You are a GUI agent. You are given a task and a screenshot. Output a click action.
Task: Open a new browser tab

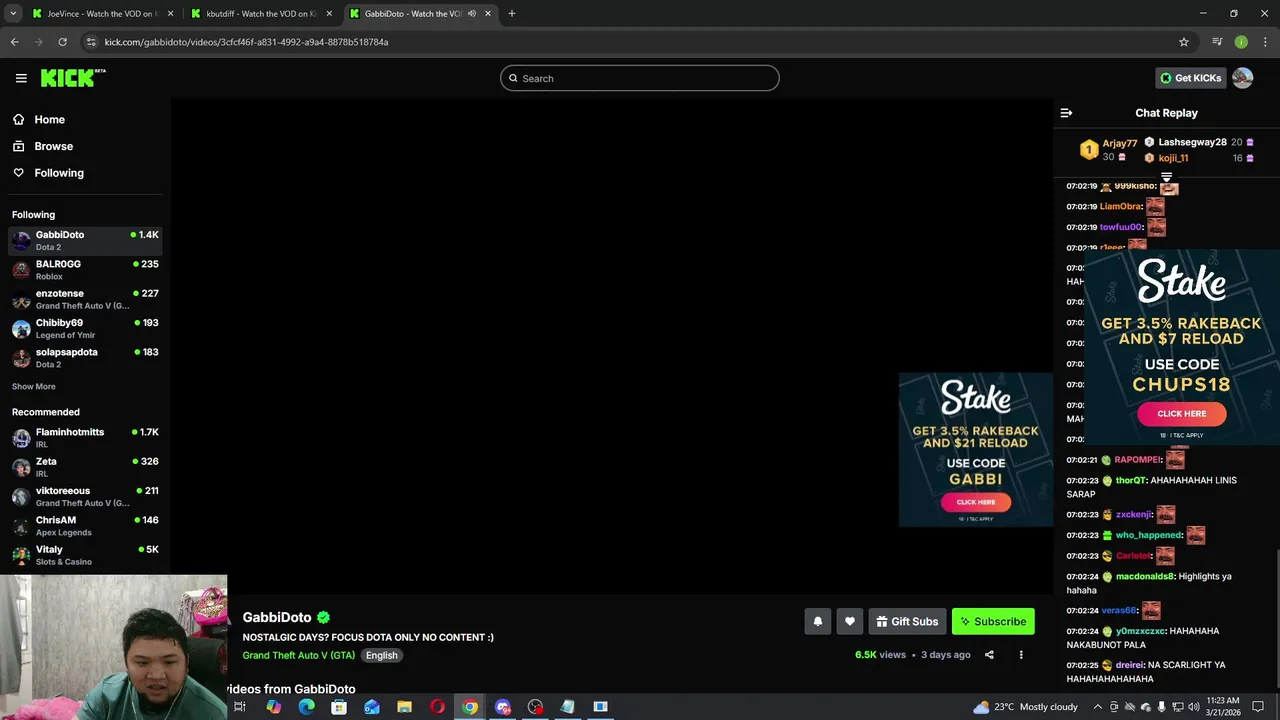tap(512, 14)
